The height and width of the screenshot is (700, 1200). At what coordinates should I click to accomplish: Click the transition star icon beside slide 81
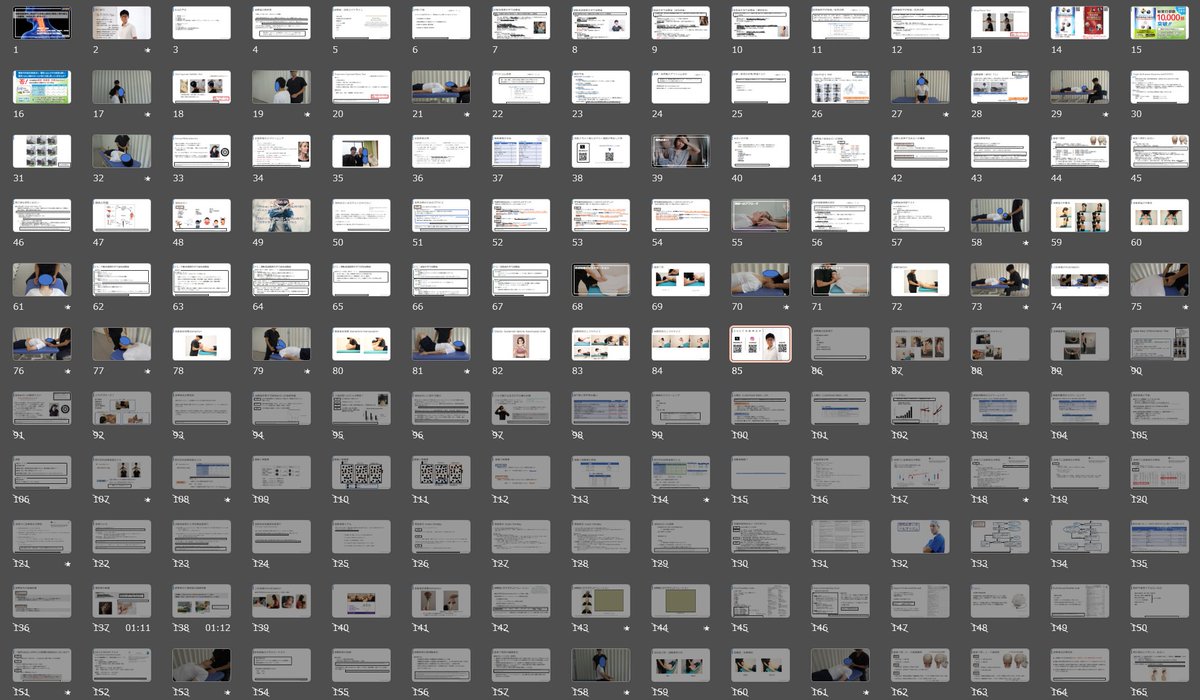[x=467, y=370]
